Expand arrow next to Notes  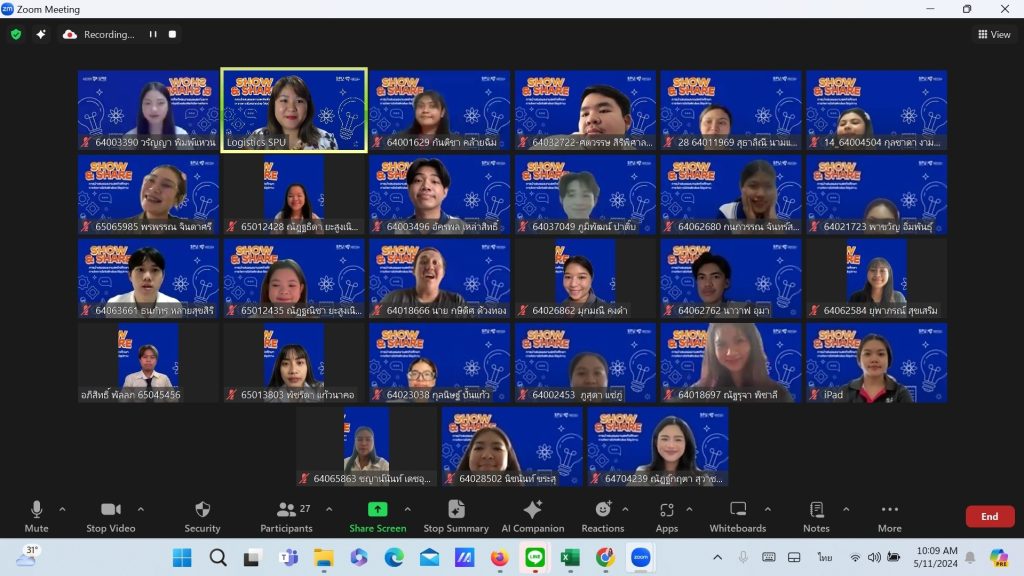tap(846, 509)
